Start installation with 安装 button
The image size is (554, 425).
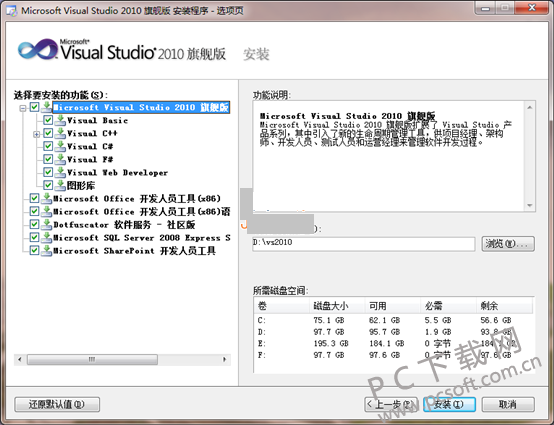(449, 405)
